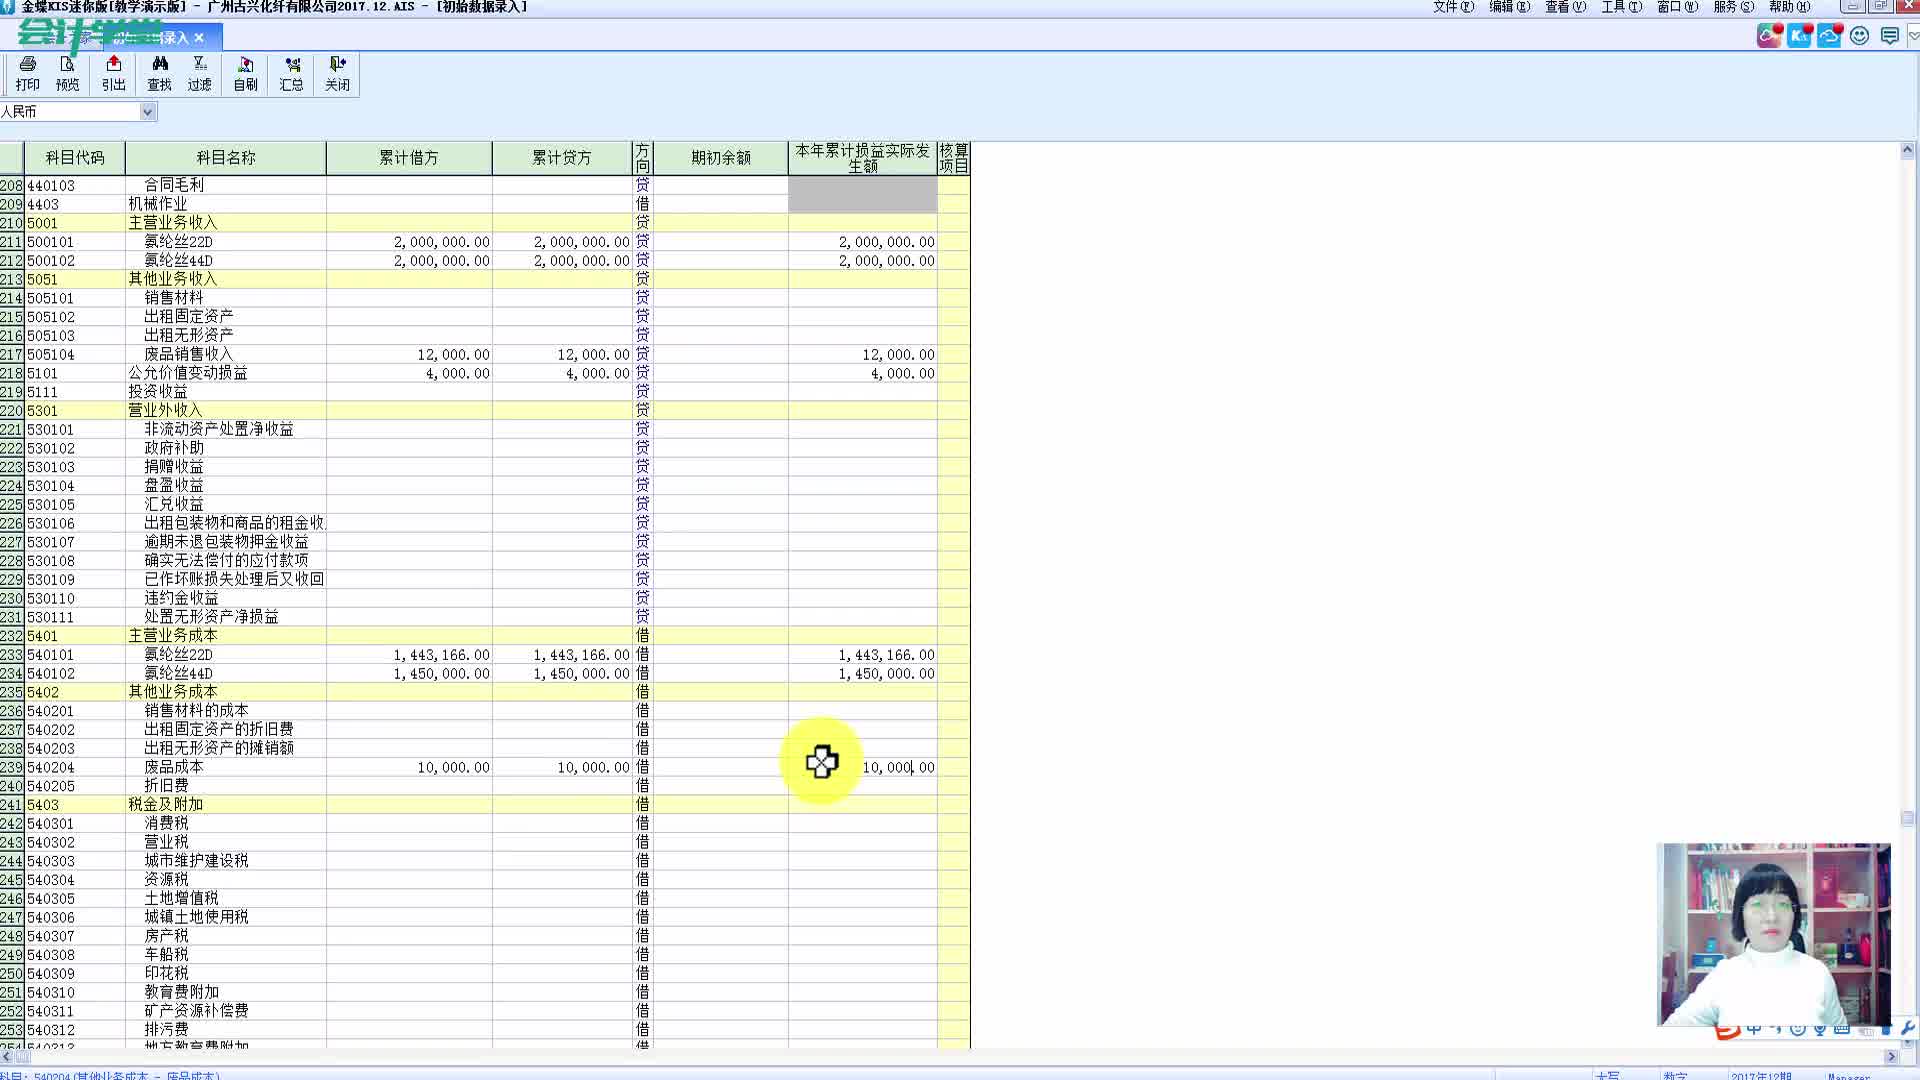Select the 税金及附加 row
The height and width of the screenshot is (1080, 1920).
pyautogui.click(x=485, y=805)
